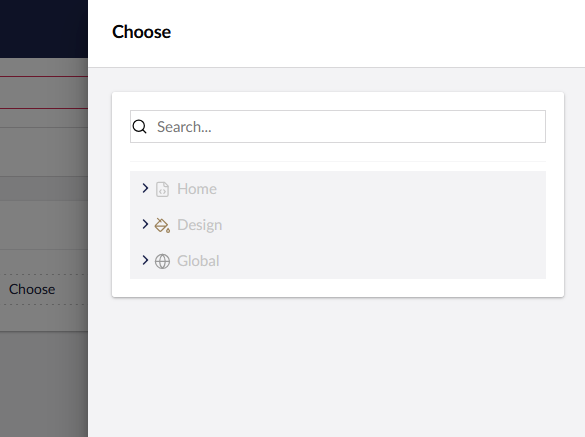Select the Global item label
Image resolution: width=585 pixels, height=437 pixels.
point(198,261)
